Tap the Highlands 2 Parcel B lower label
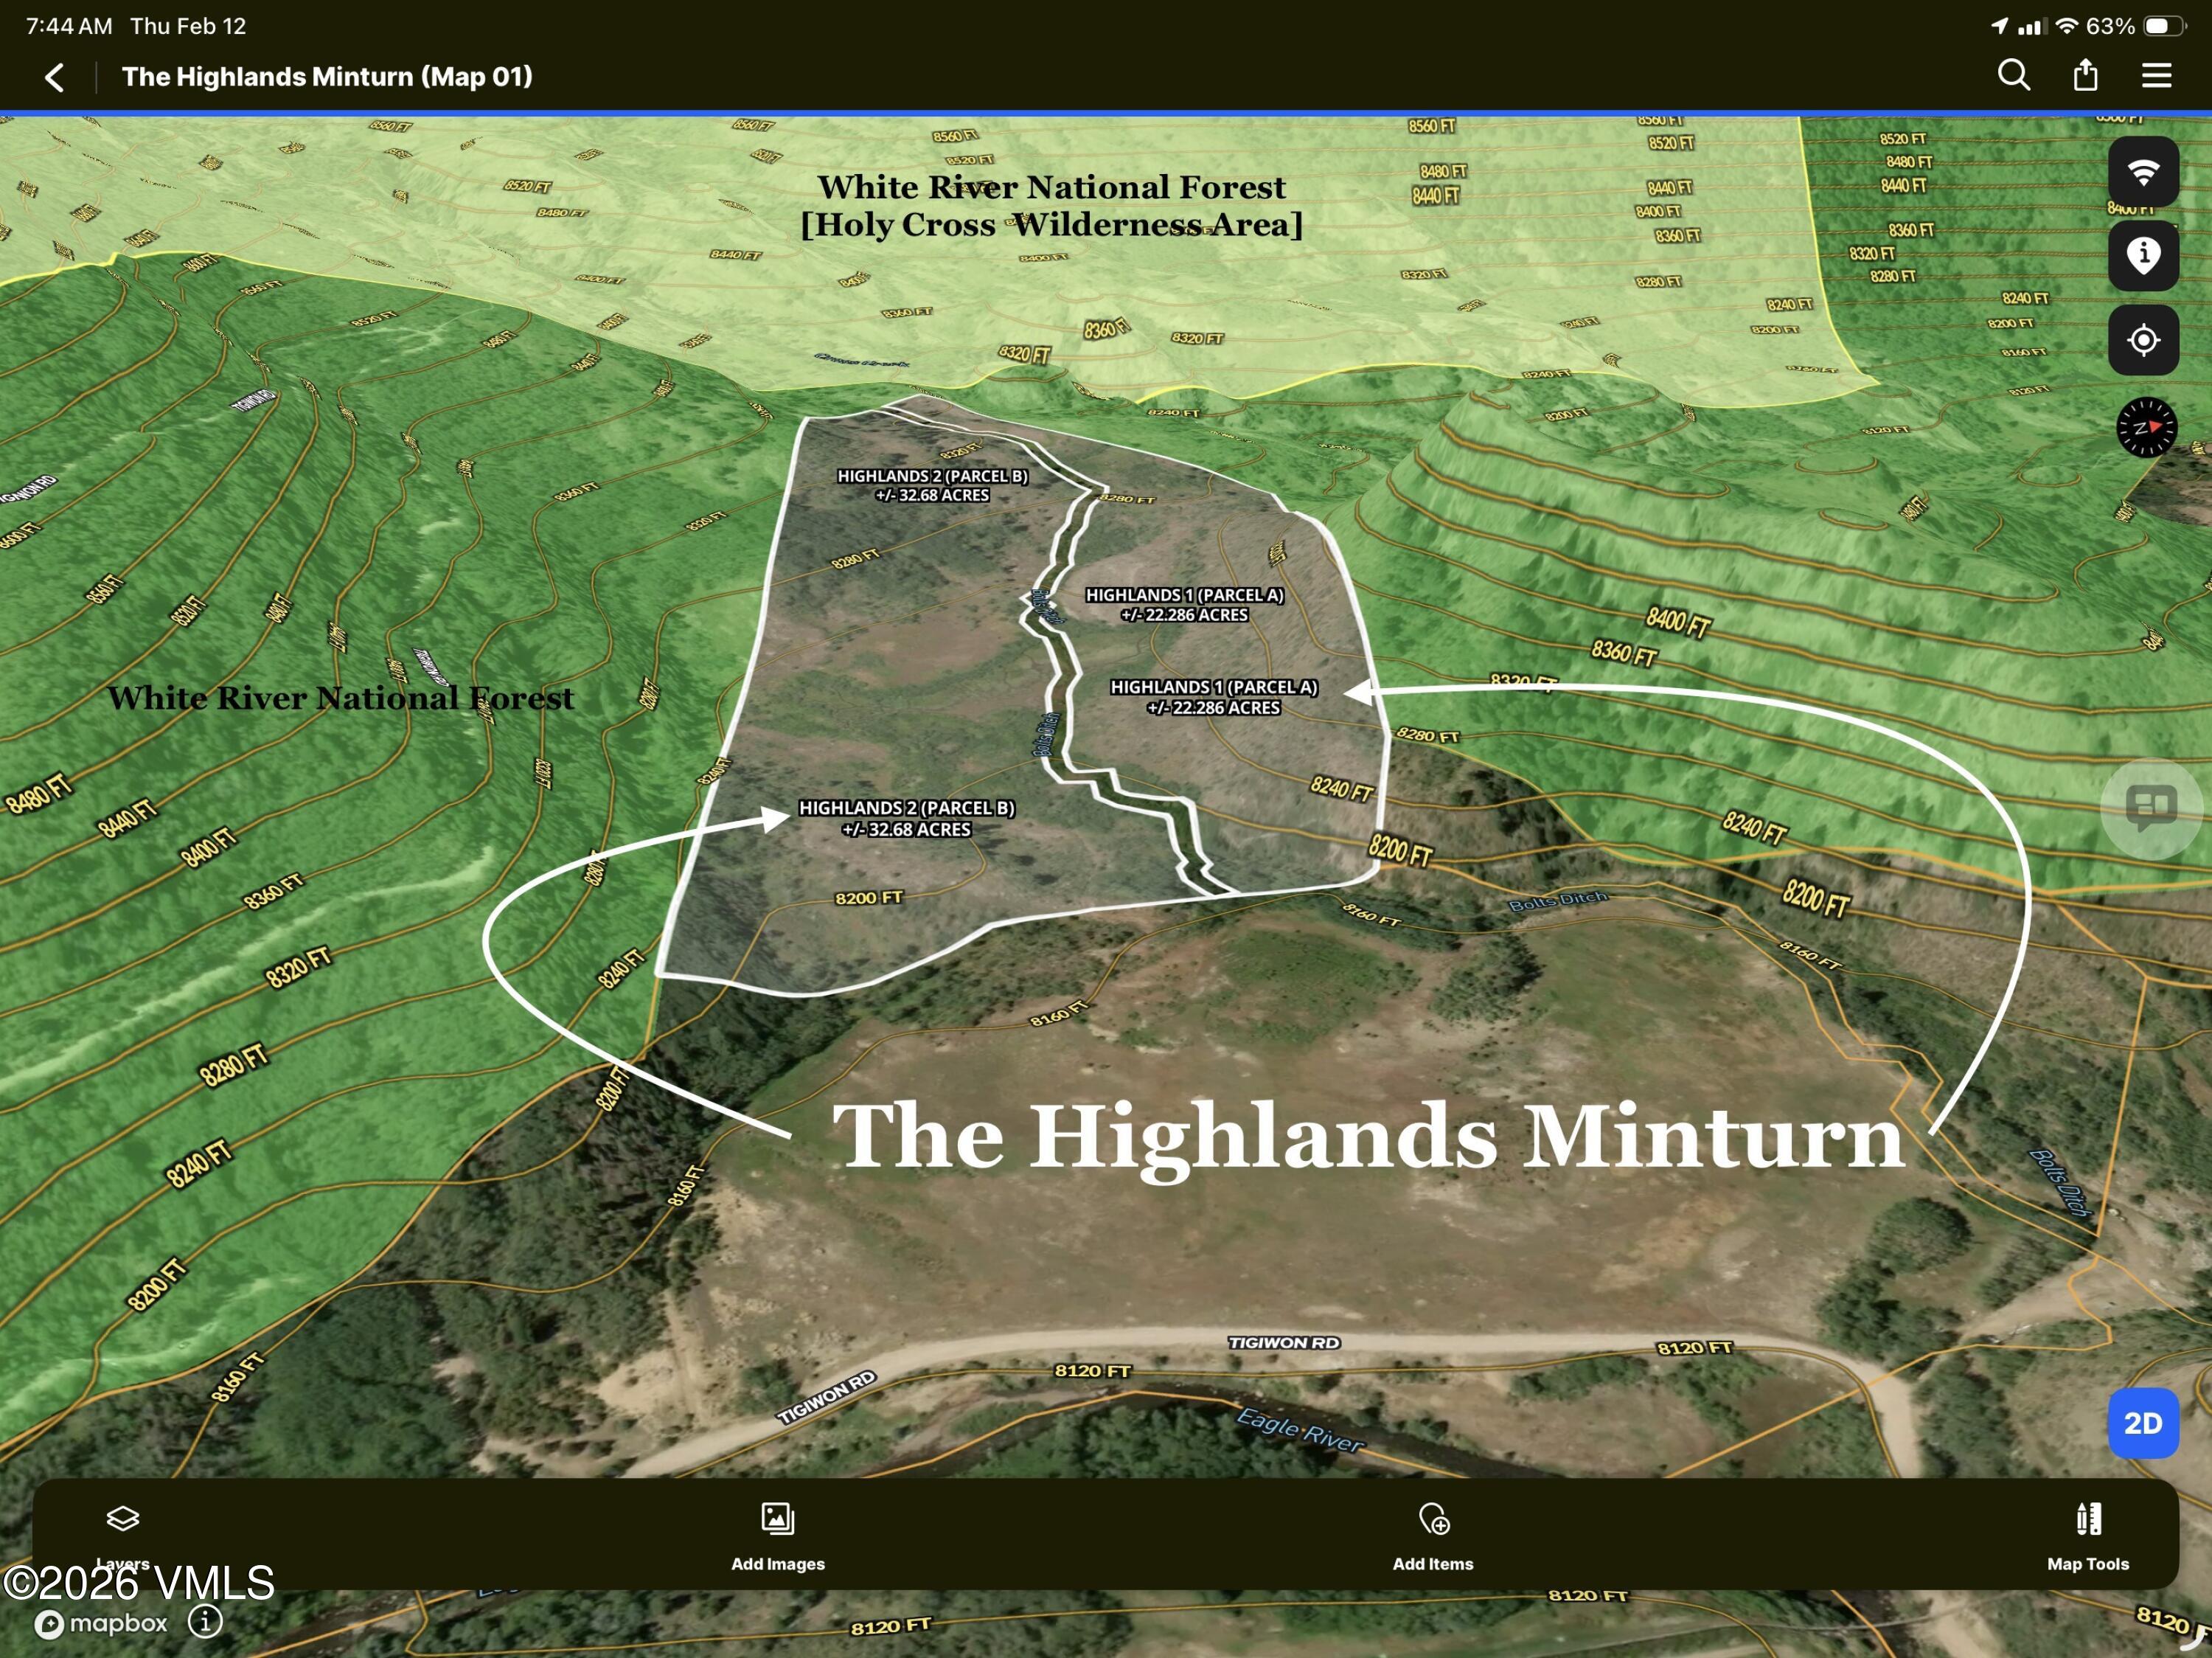Screen dimensions: 2212x1658 [x=906, y=818]
